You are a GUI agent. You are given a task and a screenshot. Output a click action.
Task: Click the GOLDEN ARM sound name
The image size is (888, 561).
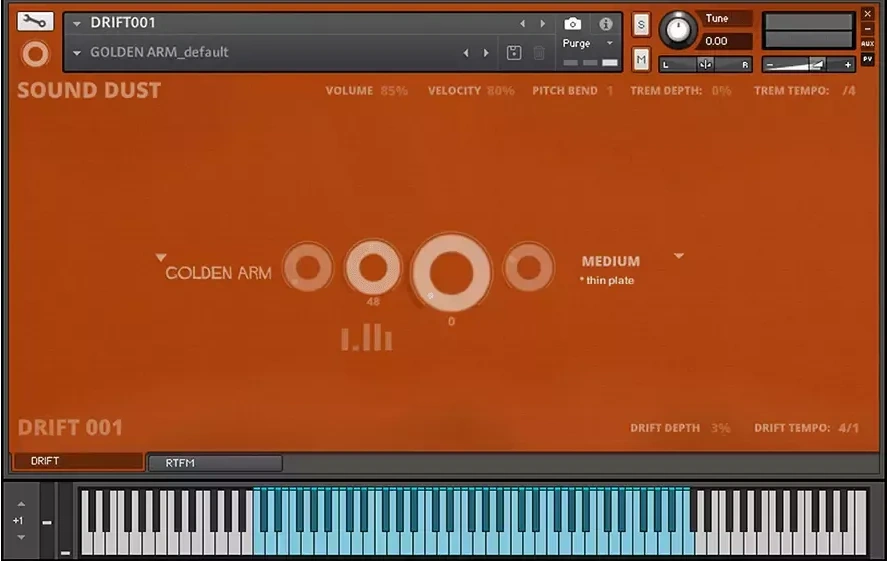click(218, 273)
